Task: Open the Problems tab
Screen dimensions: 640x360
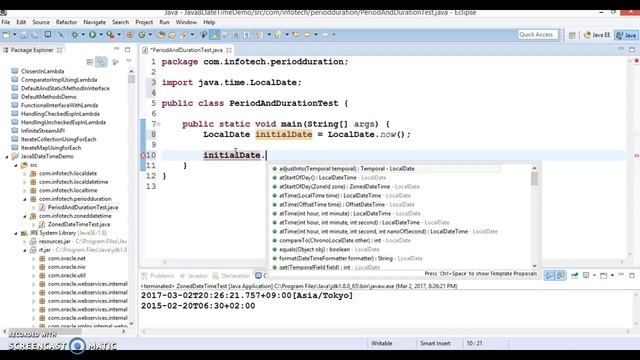Action: (x=158, y=276)
